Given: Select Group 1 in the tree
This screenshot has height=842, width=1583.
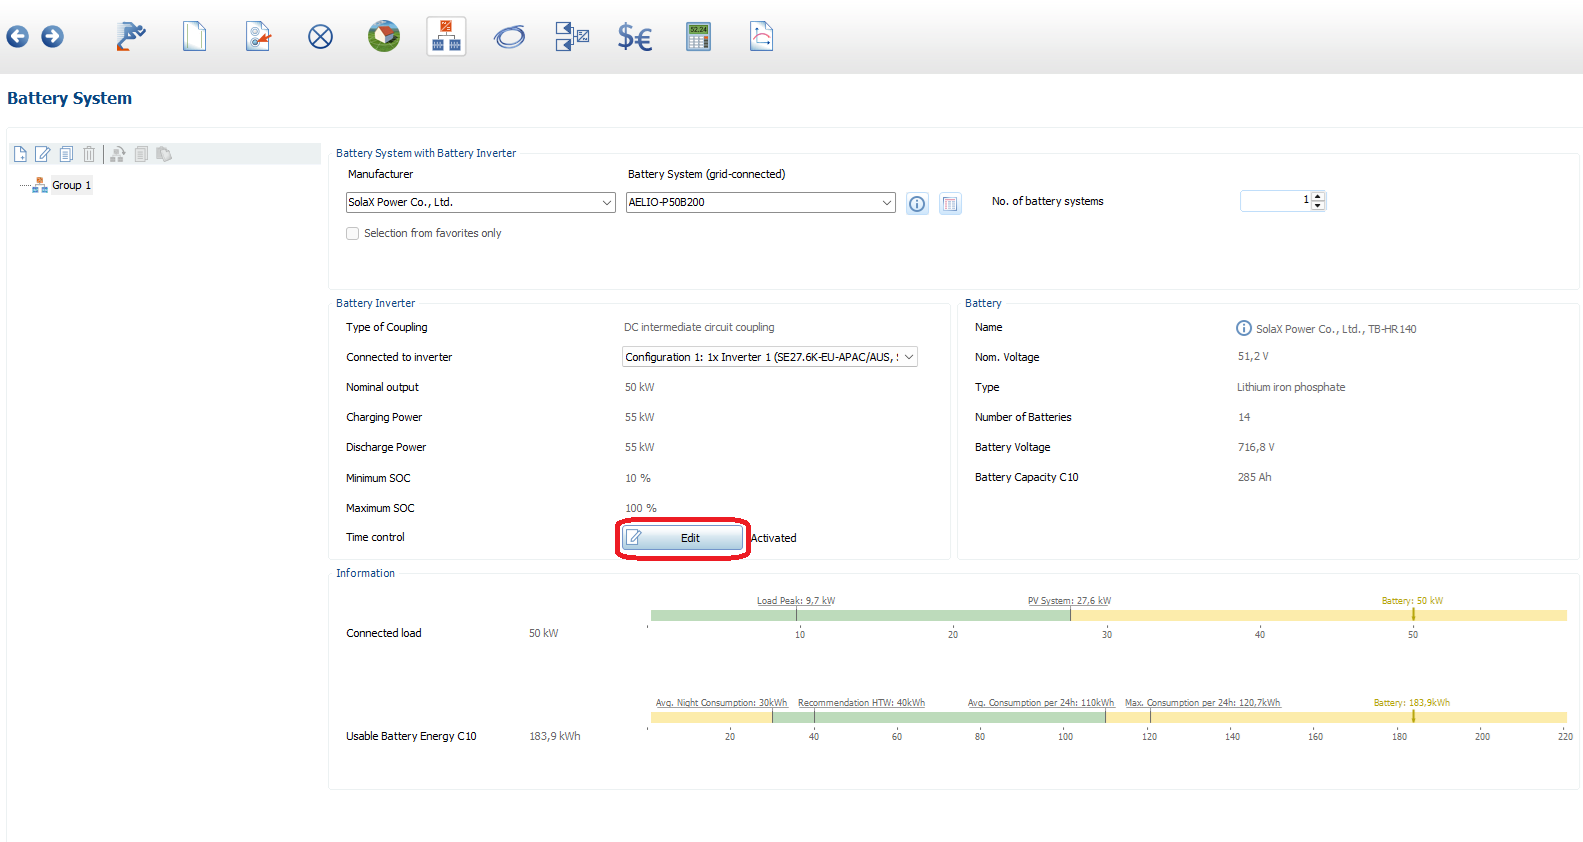Looking at the screenshot, I should [x=71, y=185].
